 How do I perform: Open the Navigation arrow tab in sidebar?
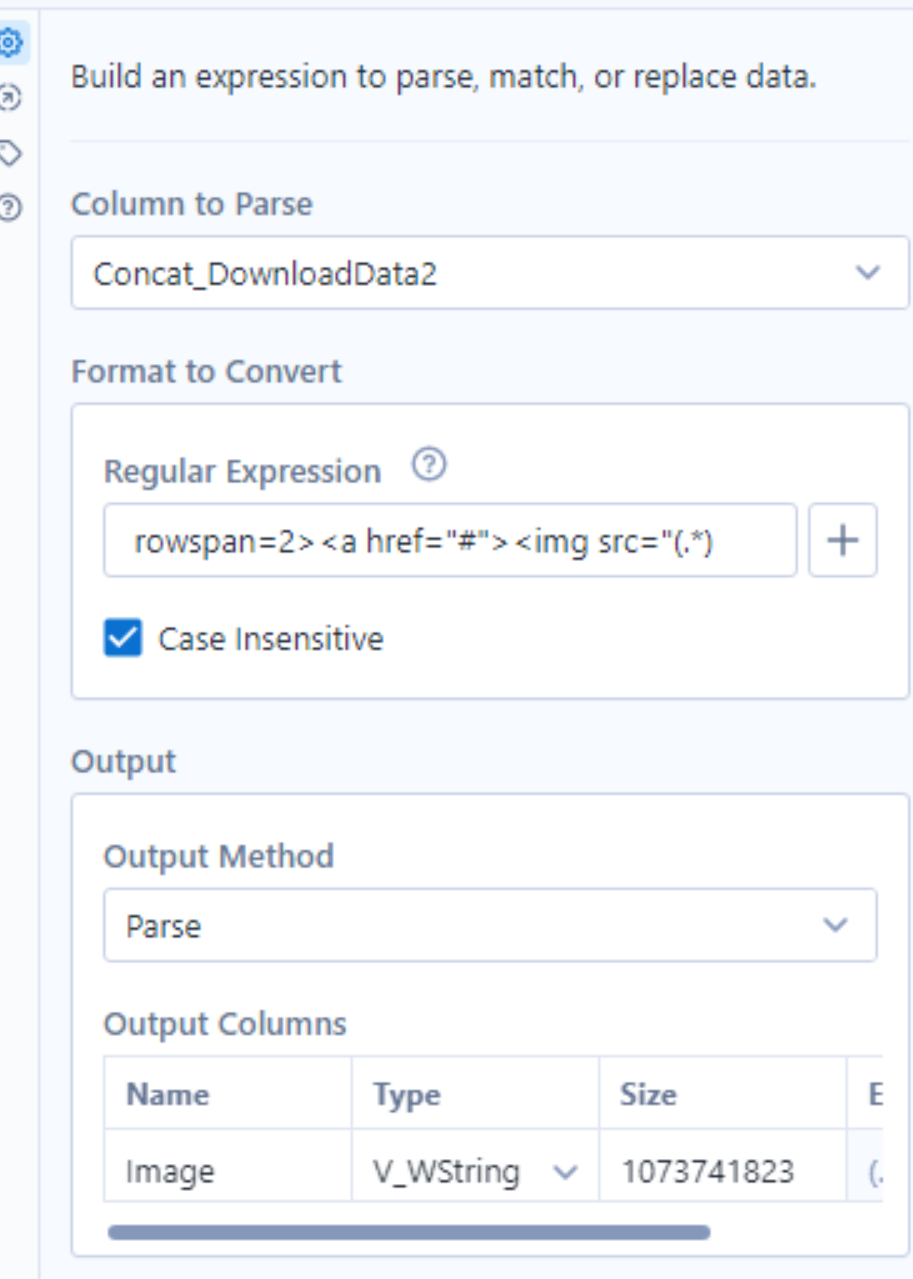[11, 98]
